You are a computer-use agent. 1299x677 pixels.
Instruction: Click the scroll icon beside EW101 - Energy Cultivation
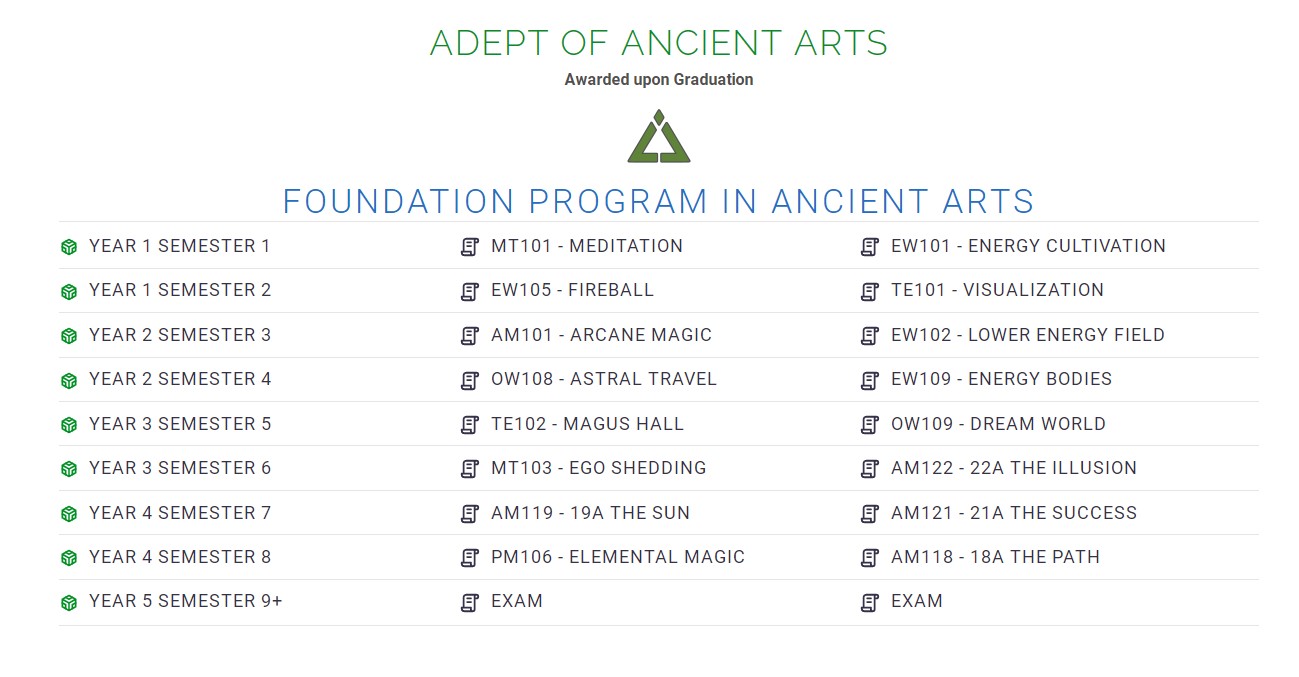tap(870, 247)
